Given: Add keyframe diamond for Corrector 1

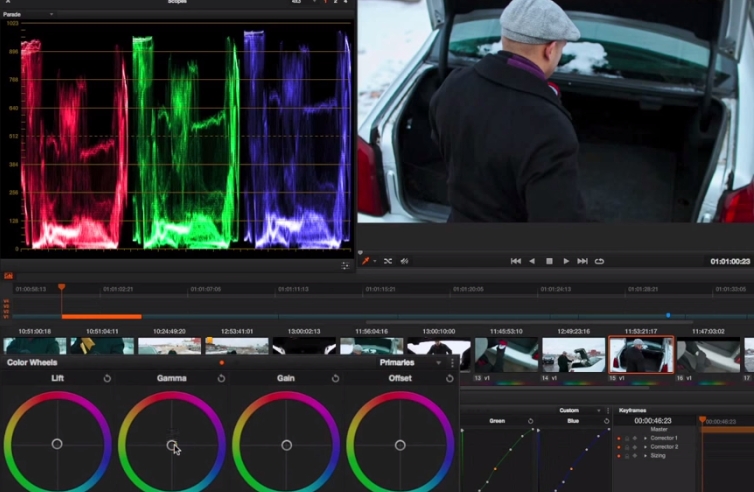Looking at the screenshot, I should pyautogui.click(x=635, y=438).
